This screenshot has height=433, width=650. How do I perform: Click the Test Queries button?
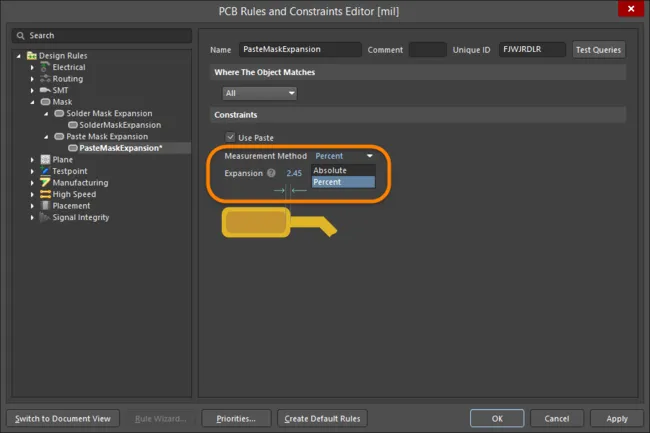[x=598, y=50]
